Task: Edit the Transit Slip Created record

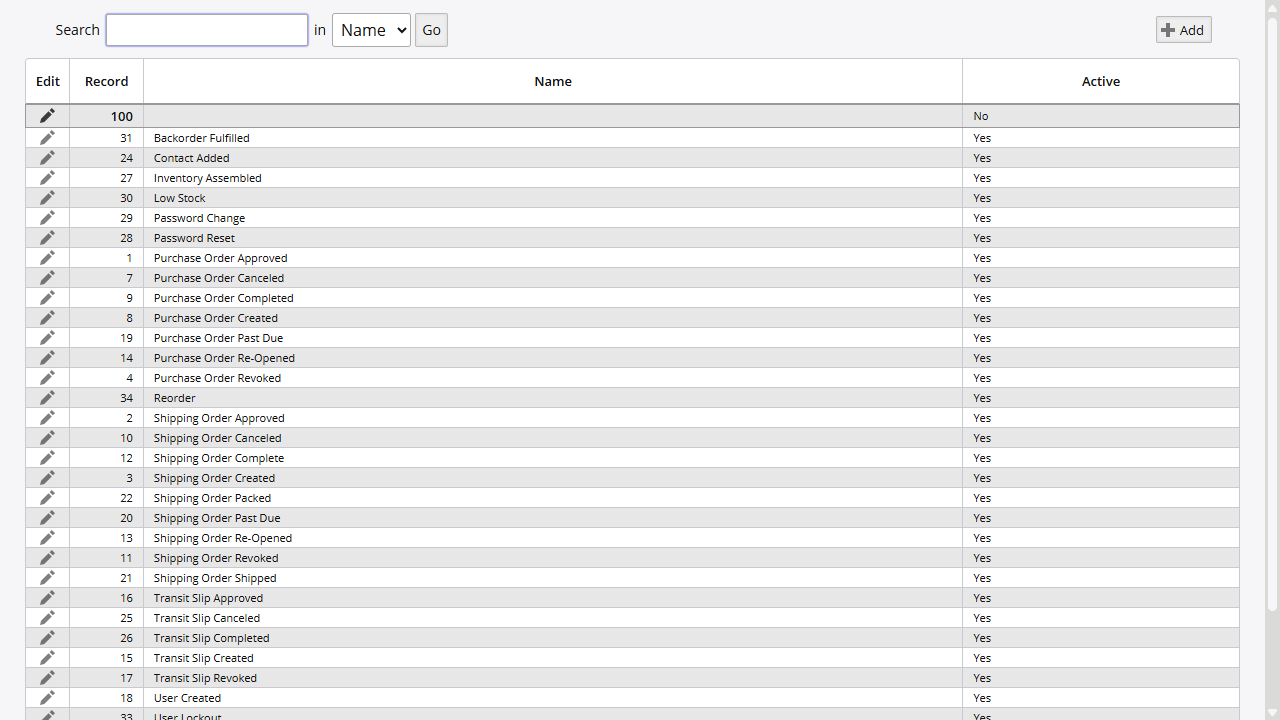Action: click(47, 658)
